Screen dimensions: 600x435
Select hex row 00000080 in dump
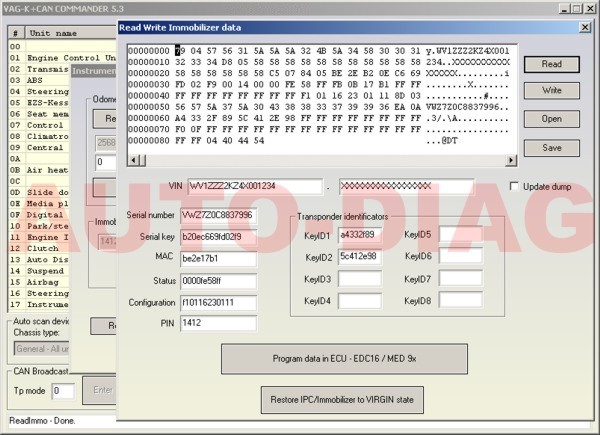[x=293, y=141]
